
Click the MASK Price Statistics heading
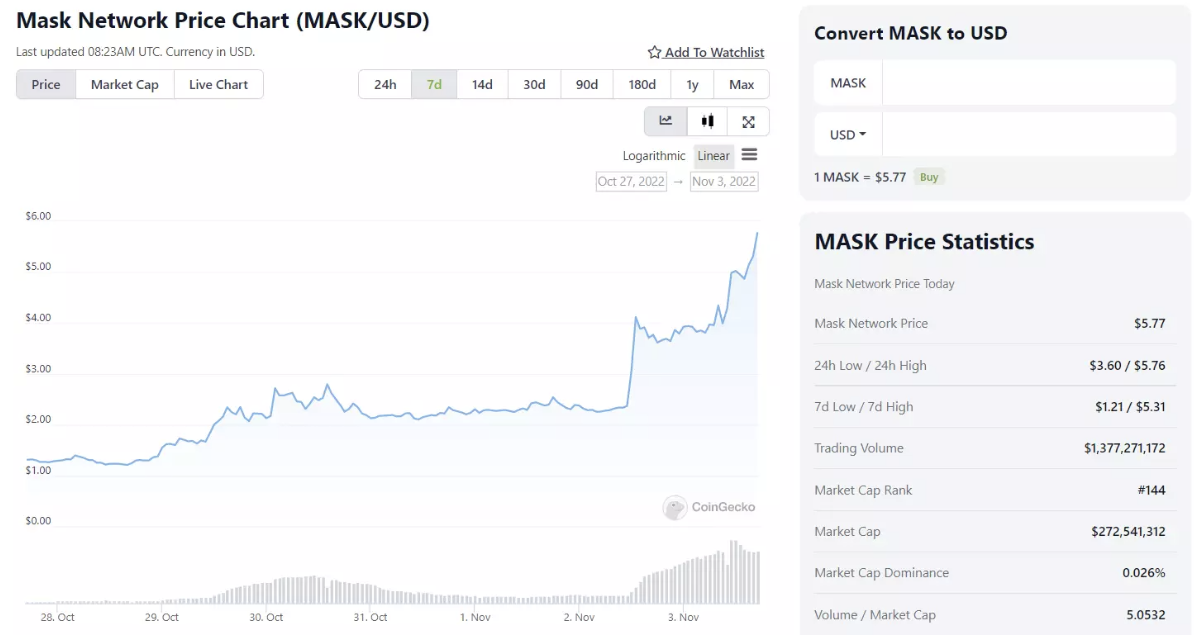pyautogui.click(x=924, y=241)
